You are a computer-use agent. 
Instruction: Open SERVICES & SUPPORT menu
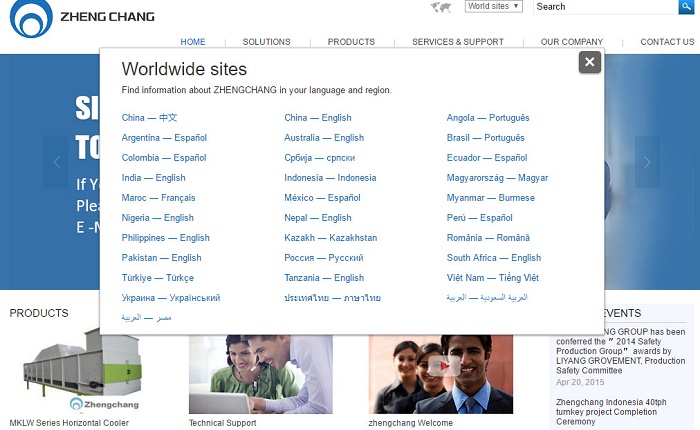pos(458,42)
